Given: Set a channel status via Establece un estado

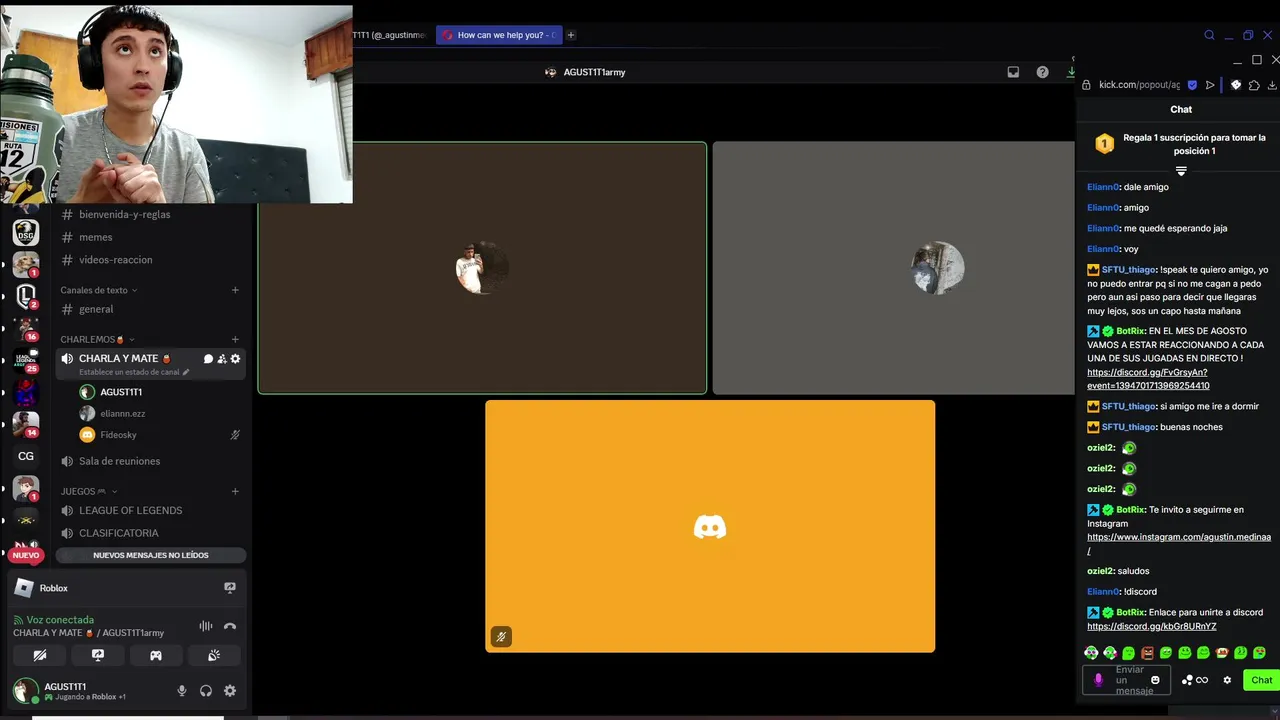Looking at the screenshot, I should pos(134,372).
